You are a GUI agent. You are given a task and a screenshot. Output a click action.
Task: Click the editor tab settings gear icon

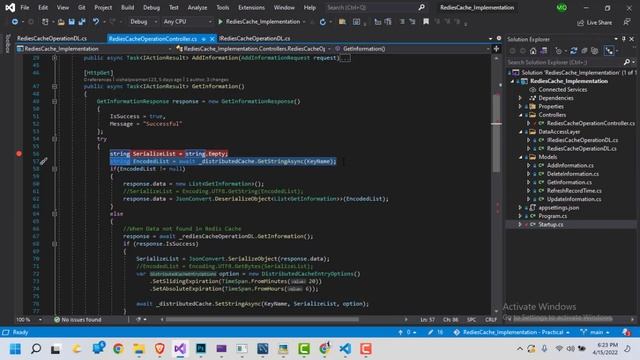coord(499,38)
